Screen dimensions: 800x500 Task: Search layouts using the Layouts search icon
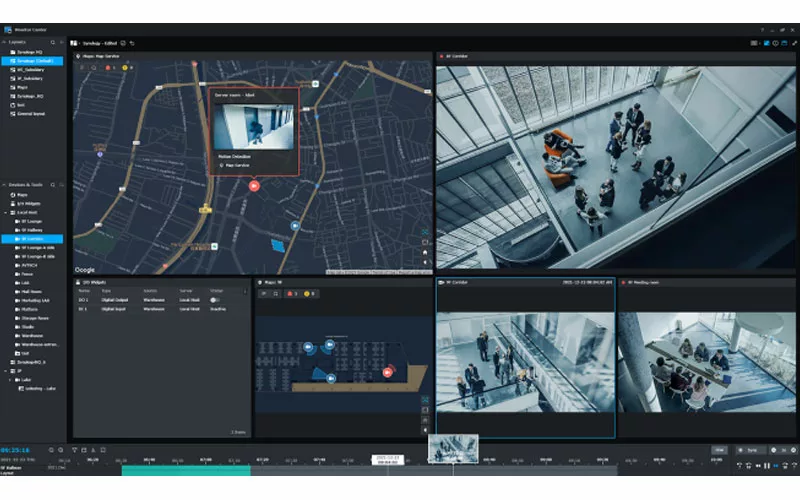point(53,42)
